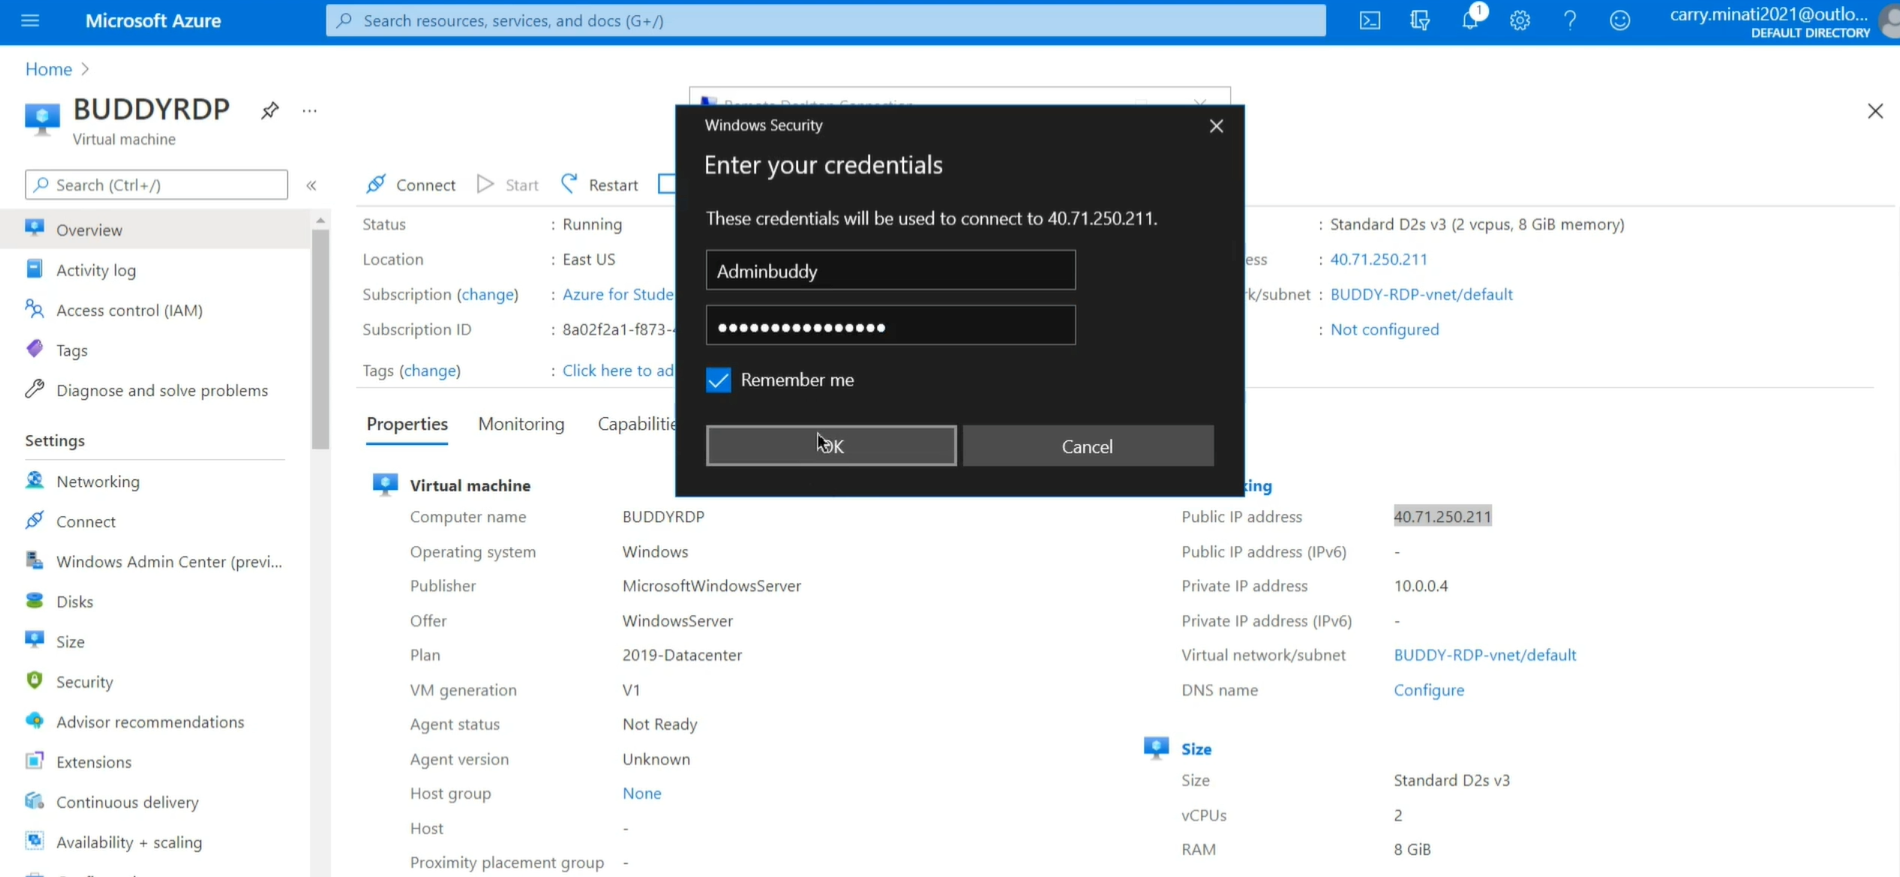
Task: Click the Azure search resources box
Action: tap(826, 21)
